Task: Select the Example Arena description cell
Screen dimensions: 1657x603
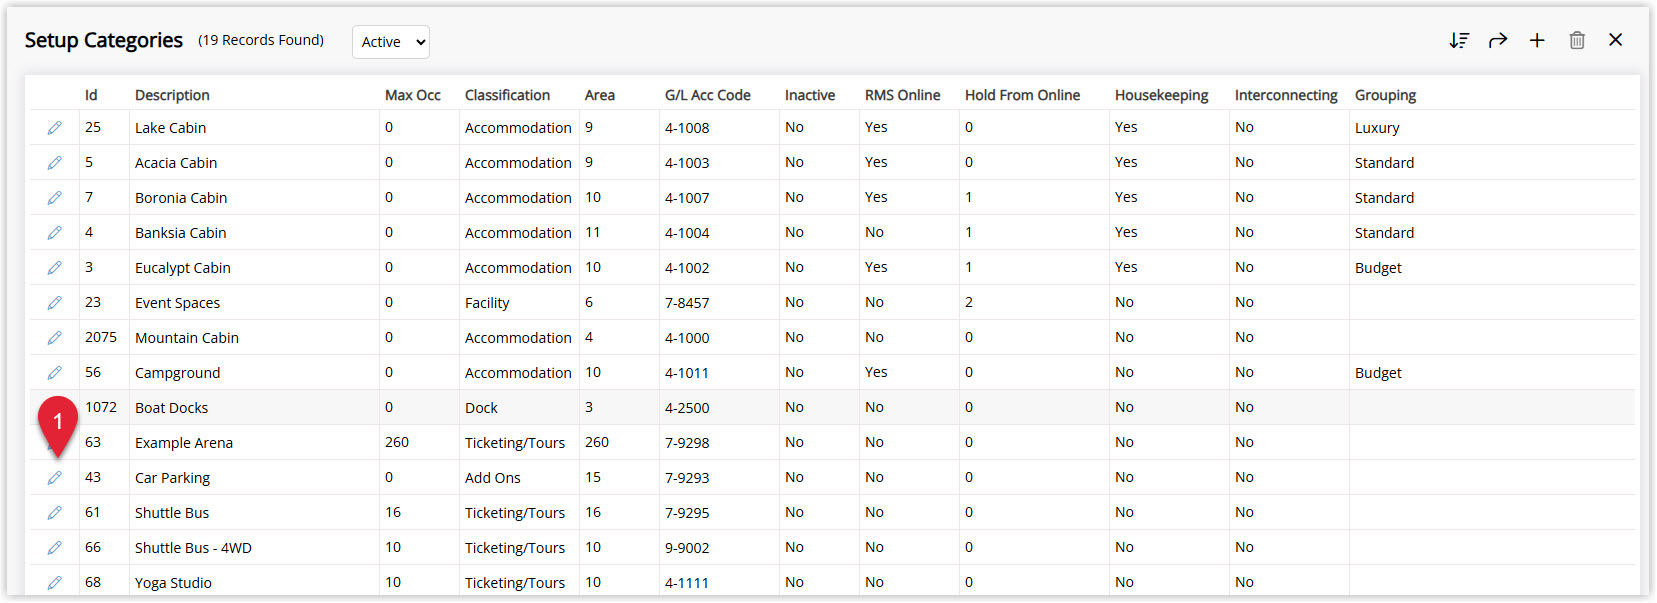Action: tap(183, 443)
